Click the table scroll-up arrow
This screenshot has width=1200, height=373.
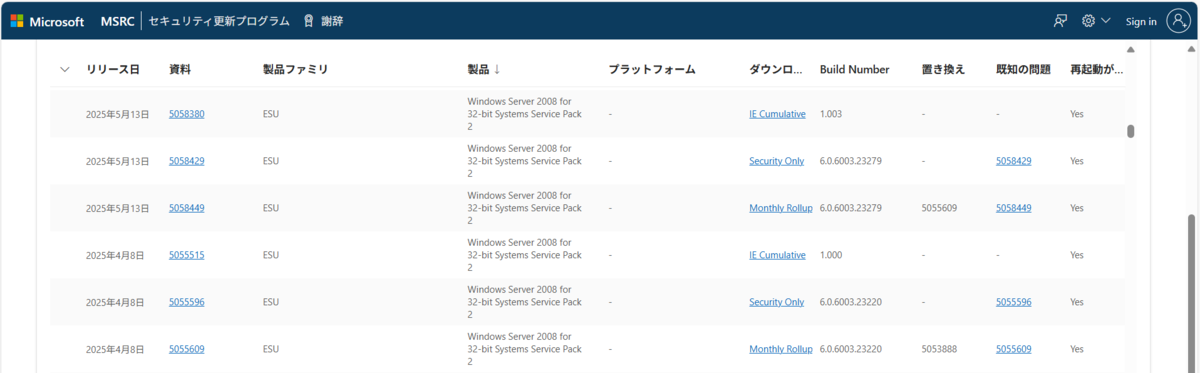[x=1131, y=49]
